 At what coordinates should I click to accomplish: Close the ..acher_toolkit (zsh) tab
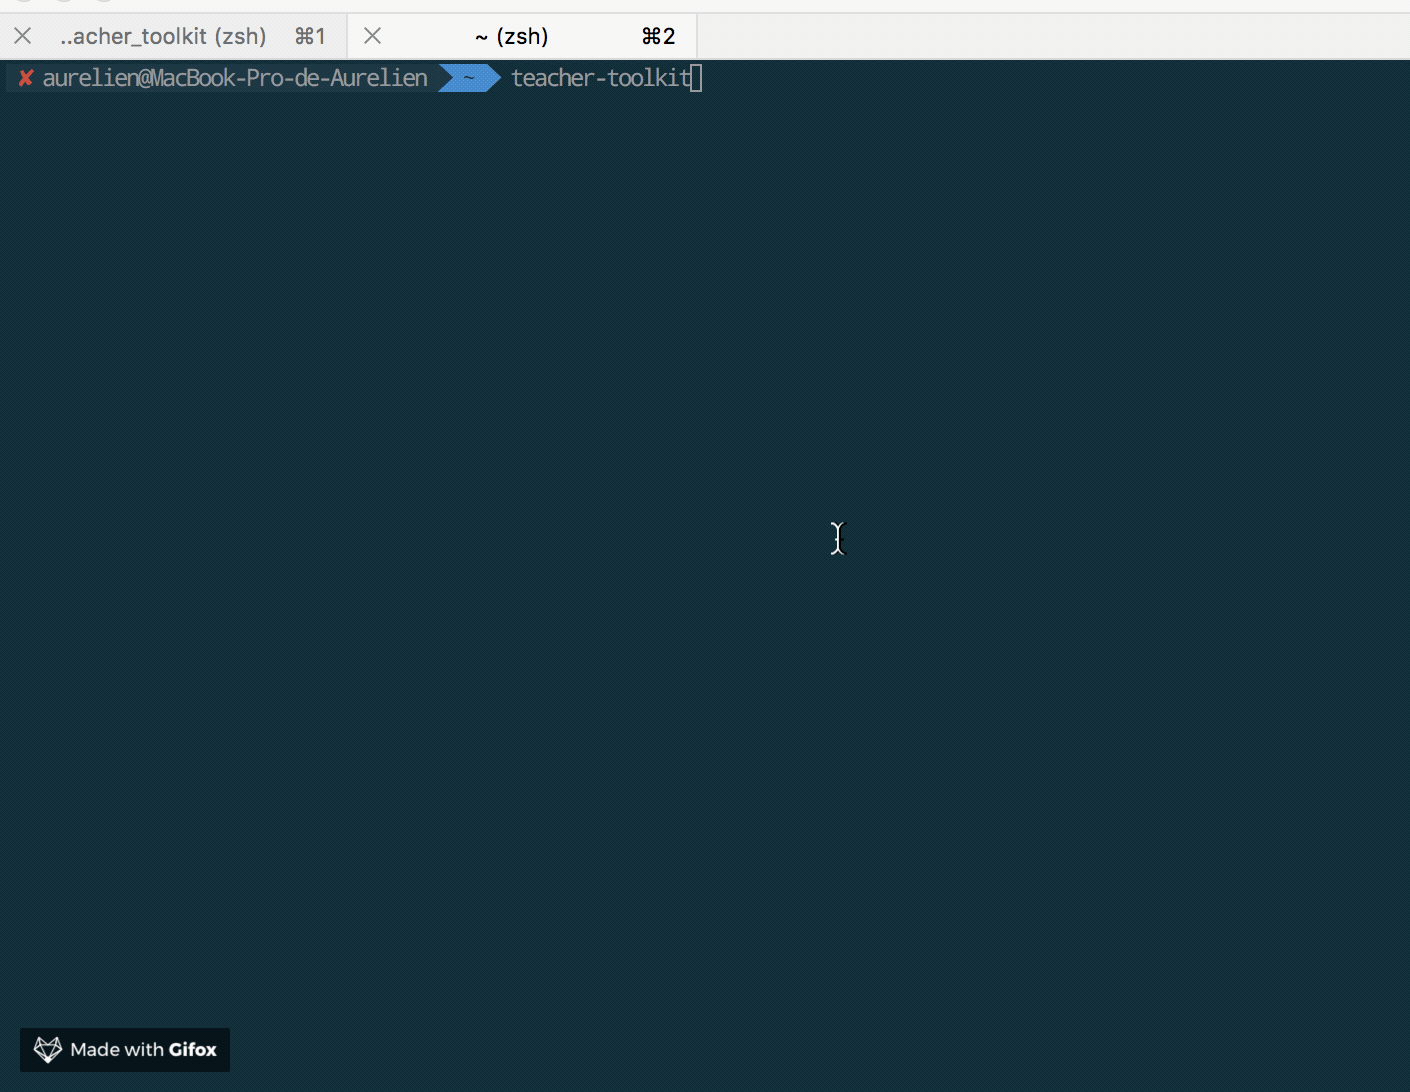click(x=23, y=36)
